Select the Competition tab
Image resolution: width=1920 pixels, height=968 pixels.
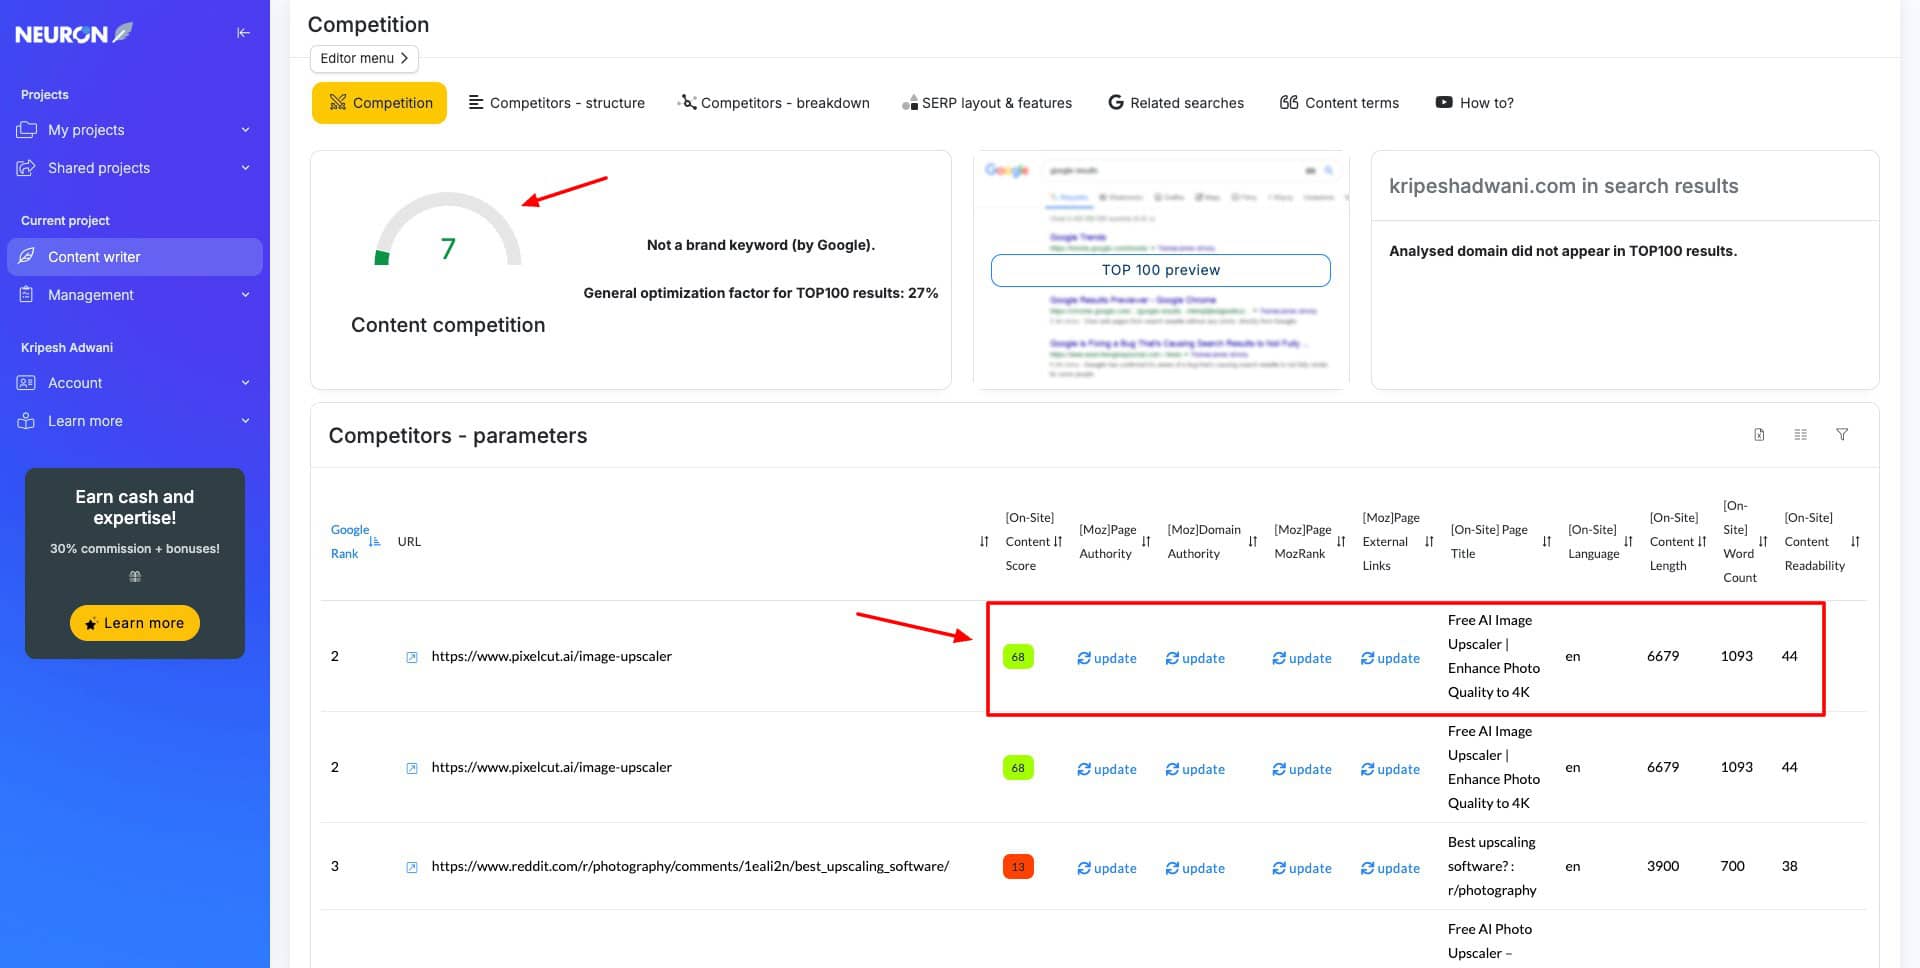pyautogui.click(x=379, y=103)
